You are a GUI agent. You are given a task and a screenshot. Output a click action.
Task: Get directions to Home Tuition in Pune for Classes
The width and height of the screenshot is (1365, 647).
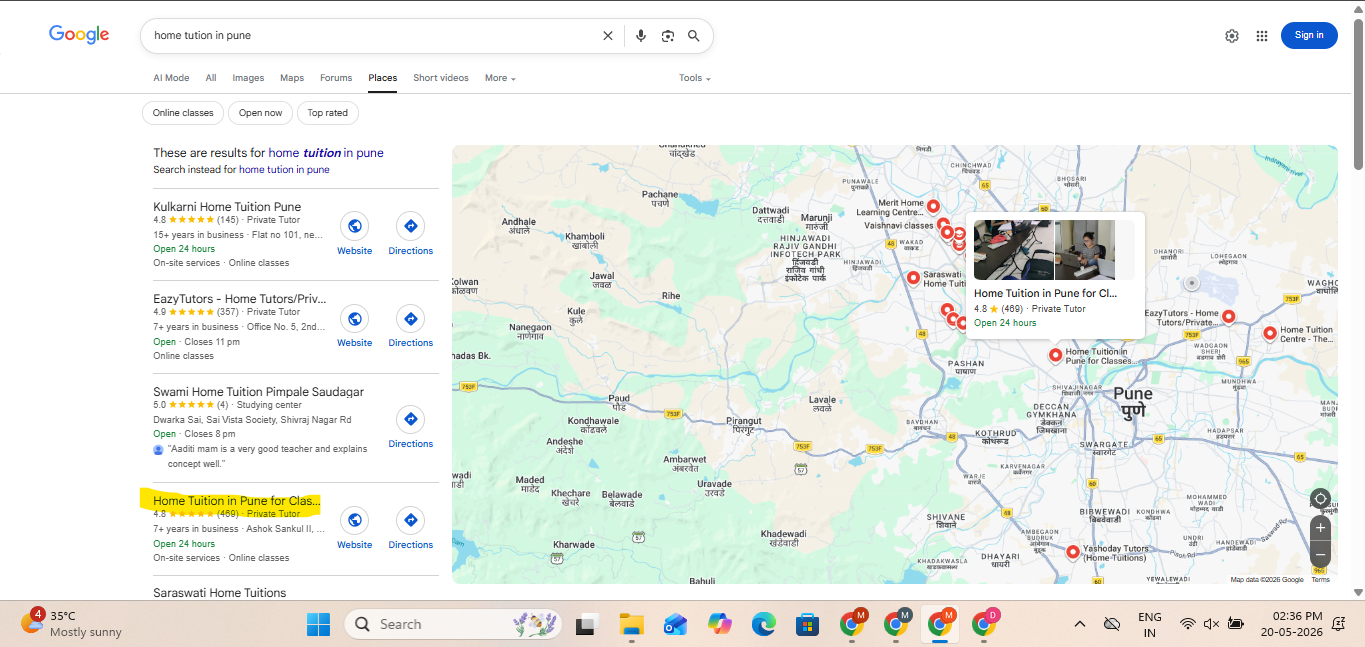[410, 520]
